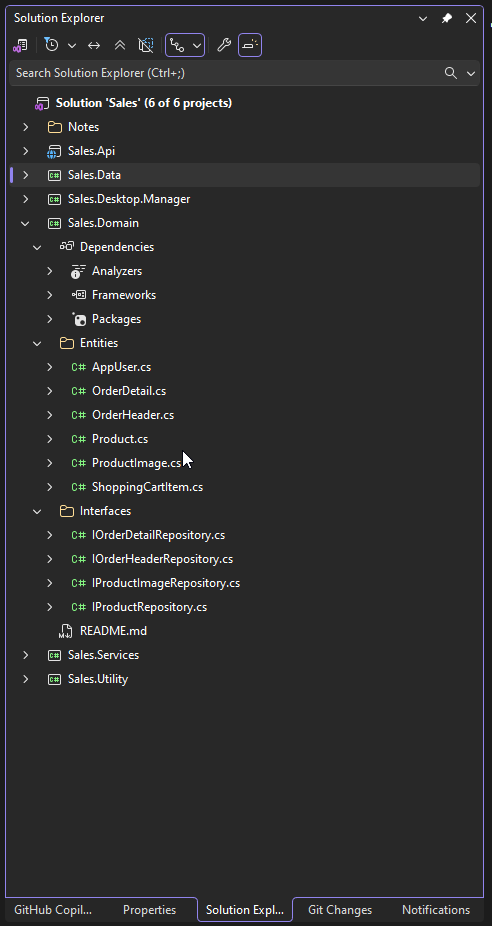Open the Window Position dropdown arrow

[423, 18]
